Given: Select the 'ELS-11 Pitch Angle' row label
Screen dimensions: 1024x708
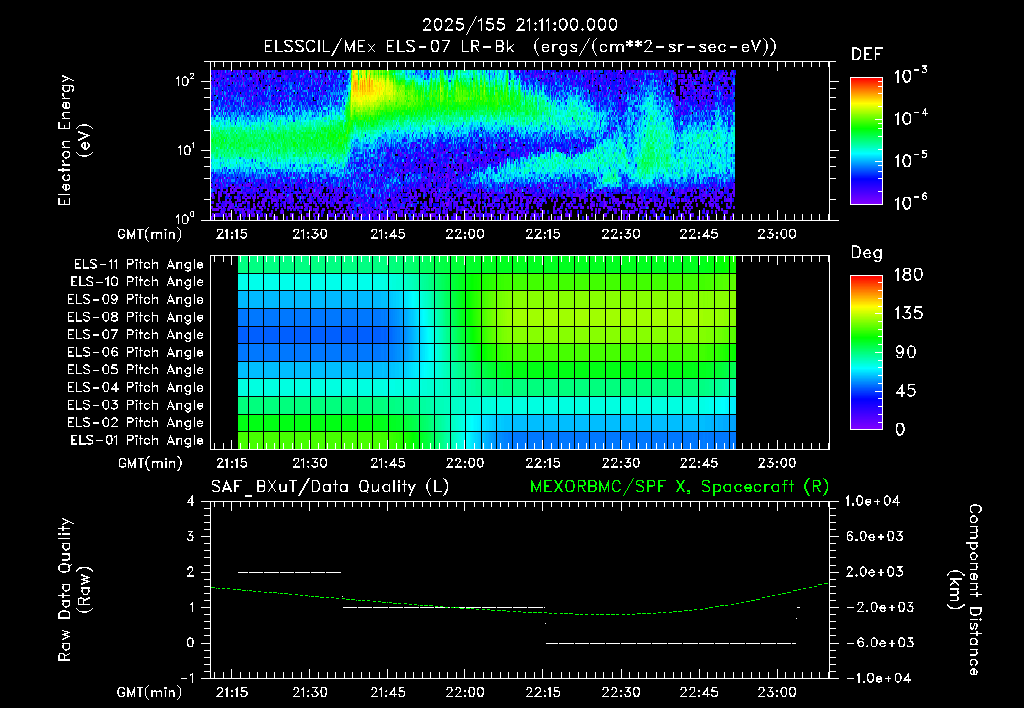Looking at the screenshot, I should pos(138,265).
